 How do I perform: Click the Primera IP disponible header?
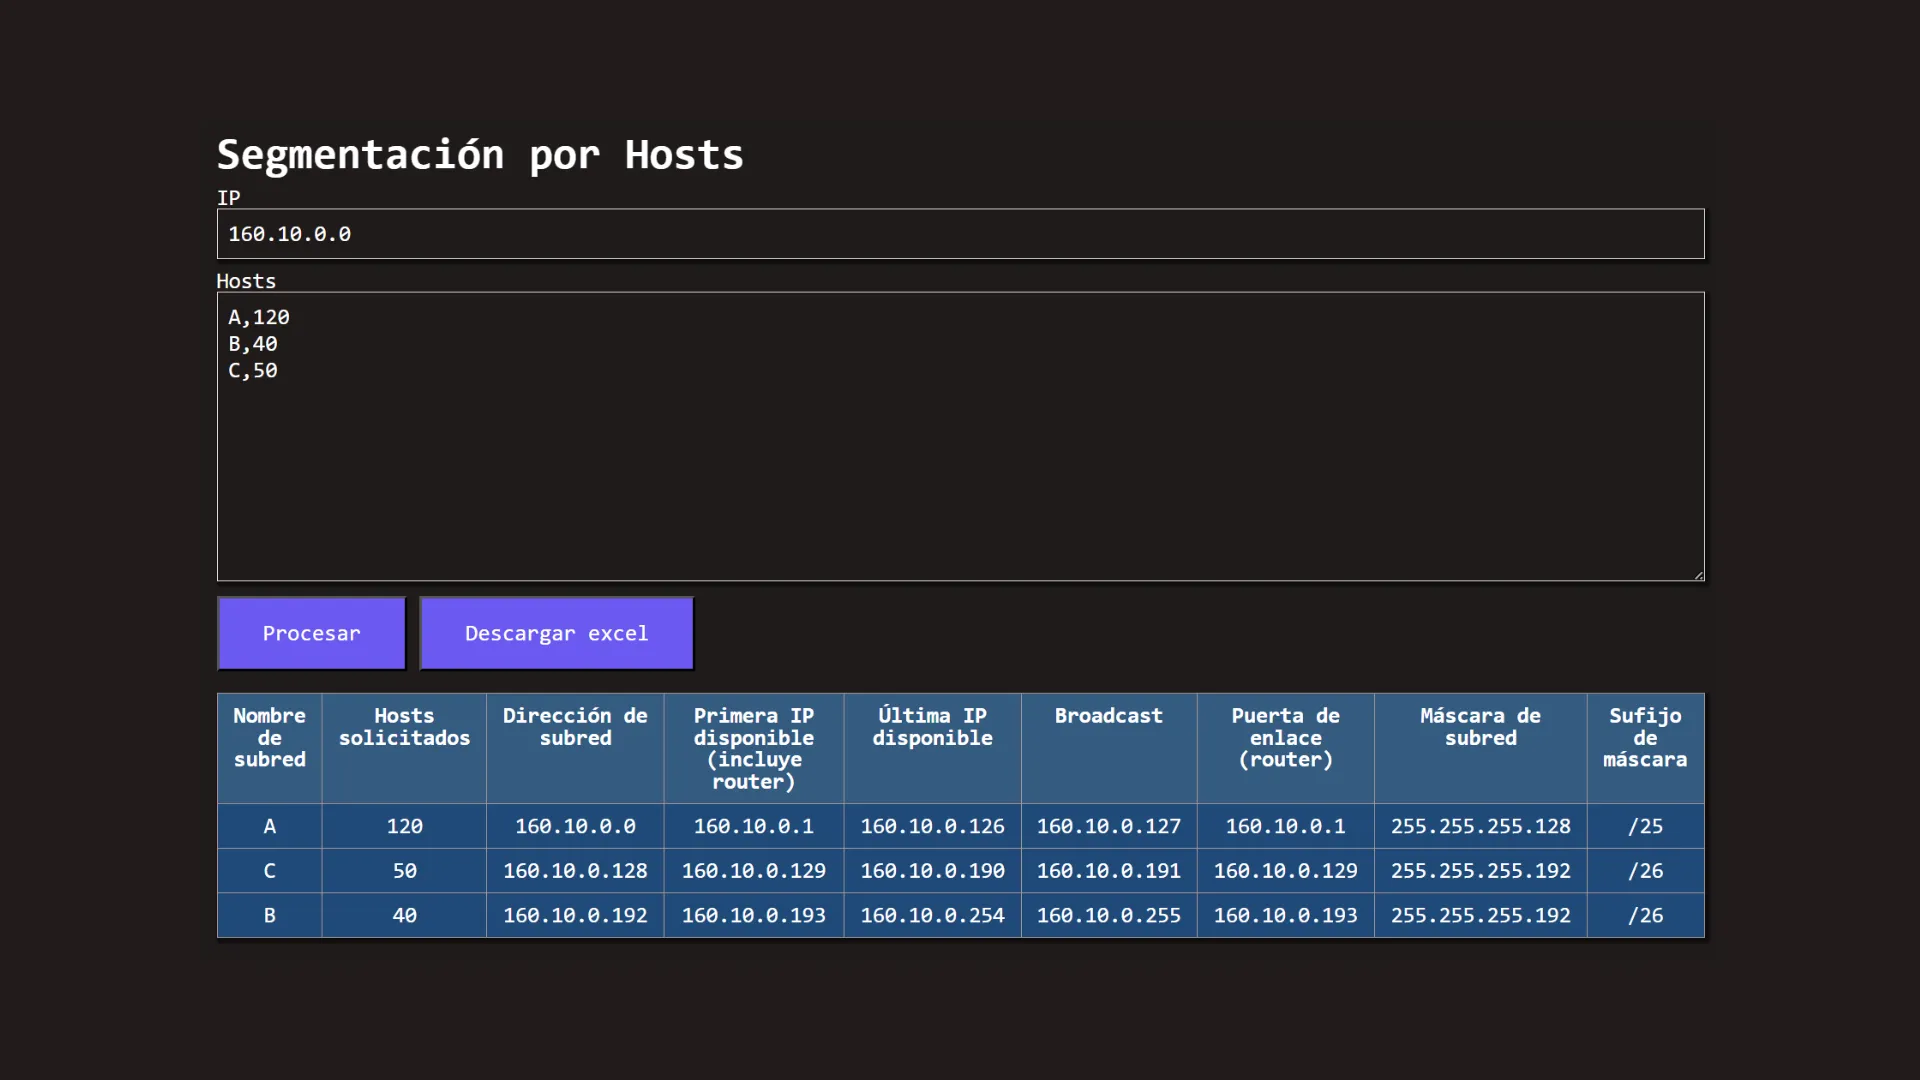coord(753,748)
